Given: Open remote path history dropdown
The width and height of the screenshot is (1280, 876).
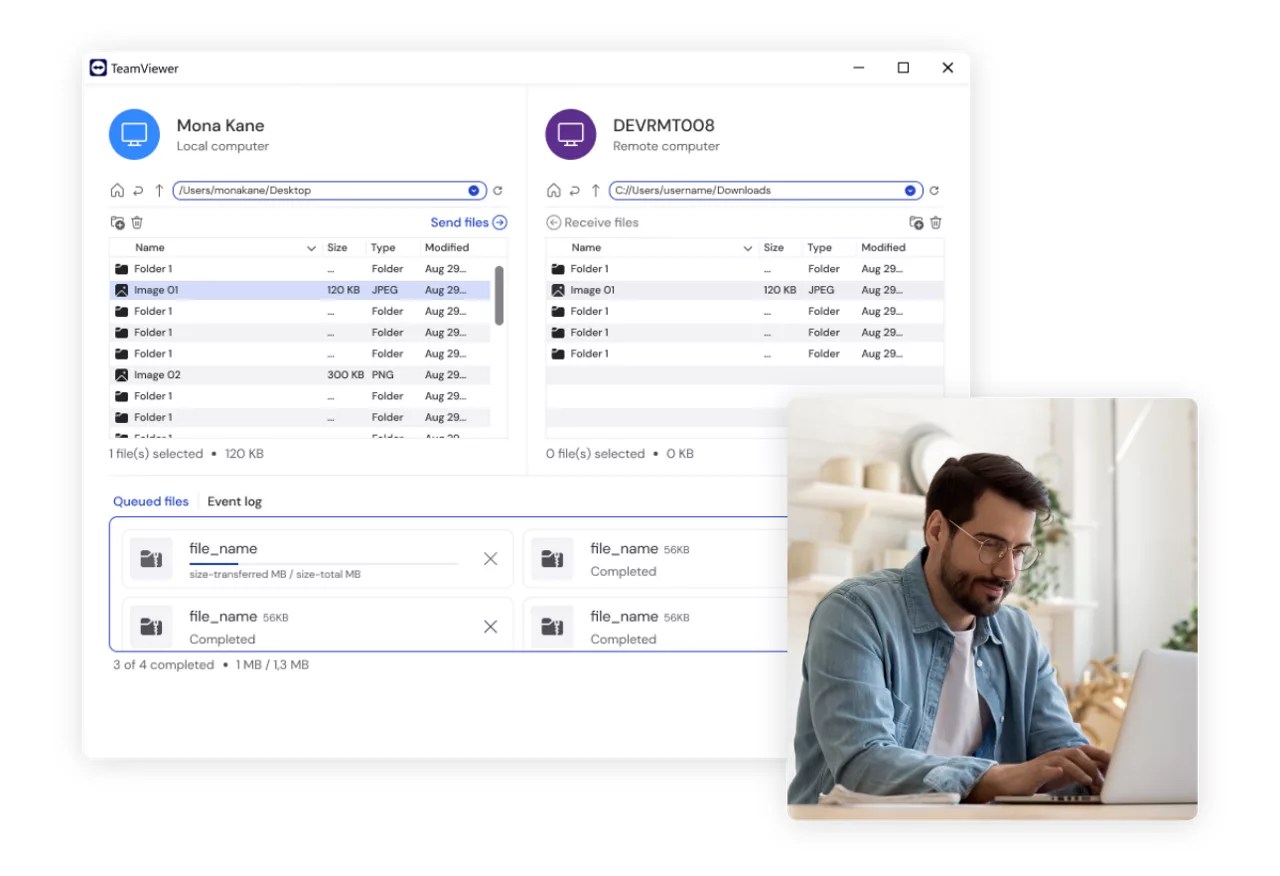Looking at the screenshot, I should click(910, 190).
